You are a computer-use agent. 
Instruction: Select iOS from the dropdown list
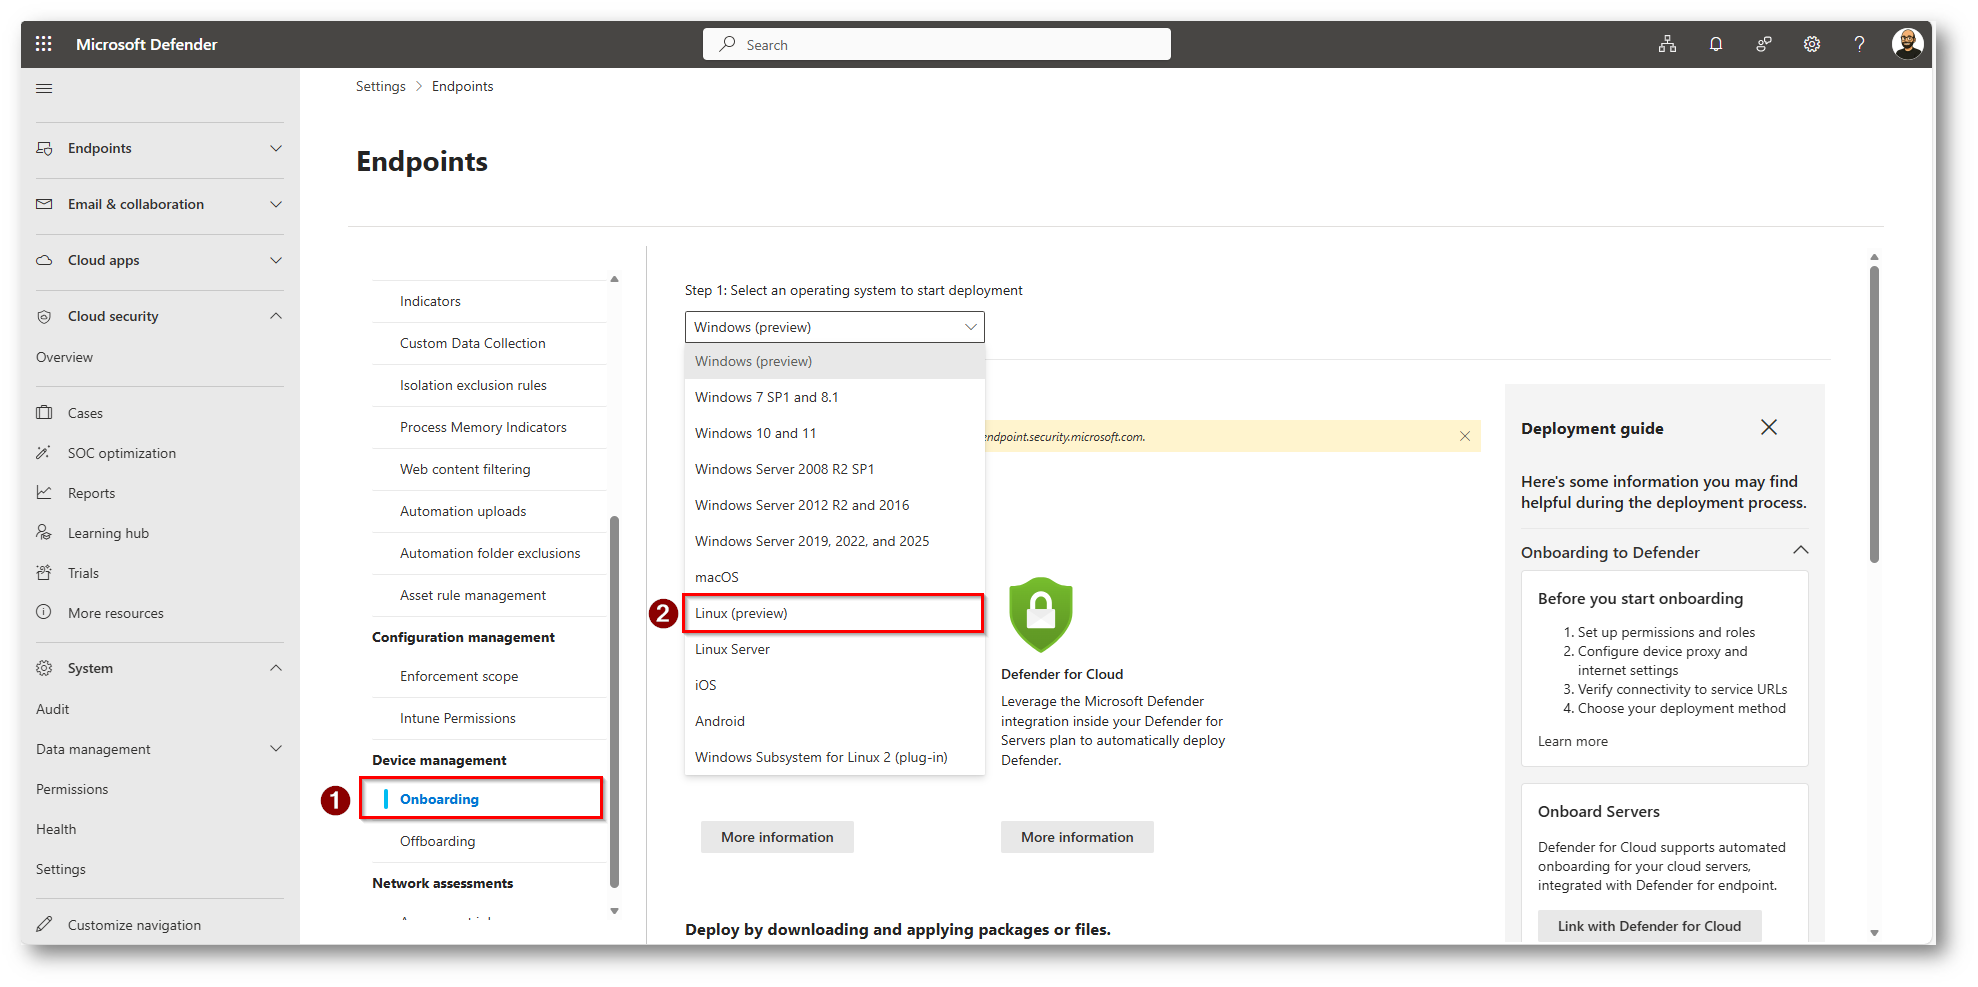click(834, 685)
